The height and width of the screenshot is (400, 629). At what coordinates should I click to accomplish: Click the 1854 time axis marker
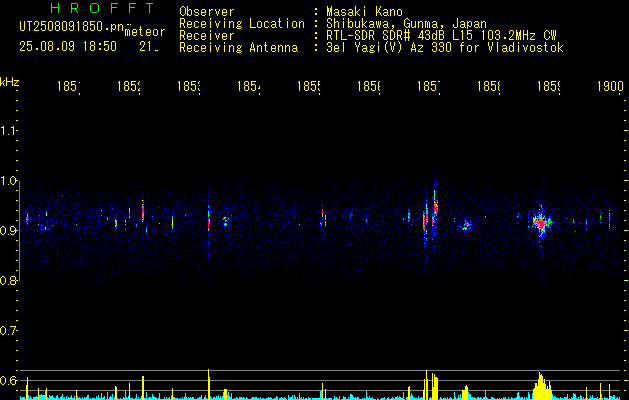click(248, 87)
